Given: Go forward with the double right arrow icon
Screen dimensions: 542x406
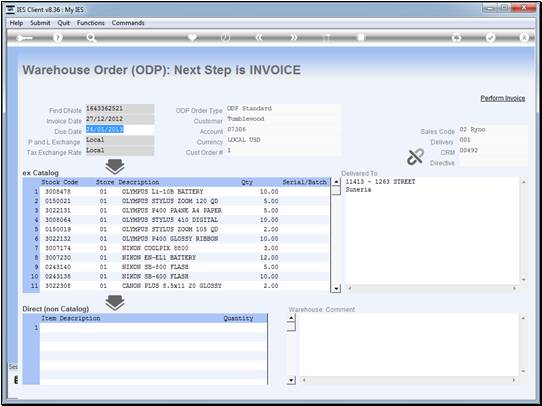Looking at the screenshot, I should [x=293, y=38].
